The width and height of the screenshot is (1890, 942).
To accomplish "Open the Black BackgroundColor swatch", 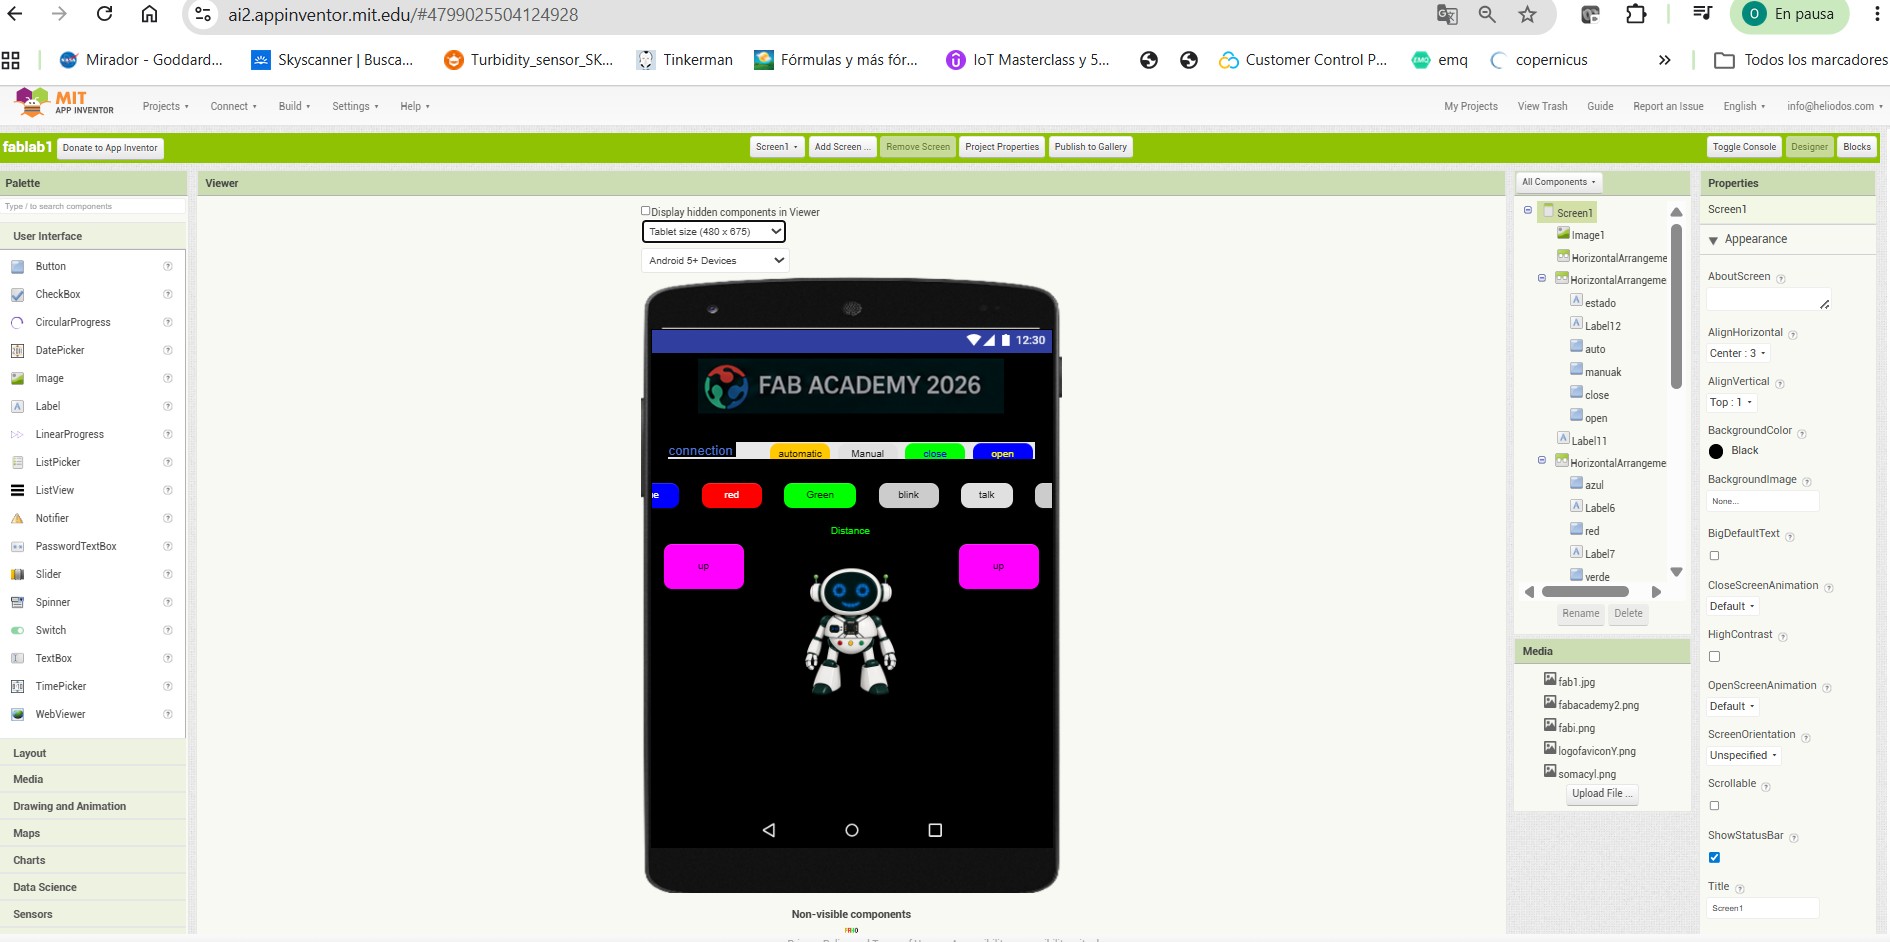I will click(1716, 451).
